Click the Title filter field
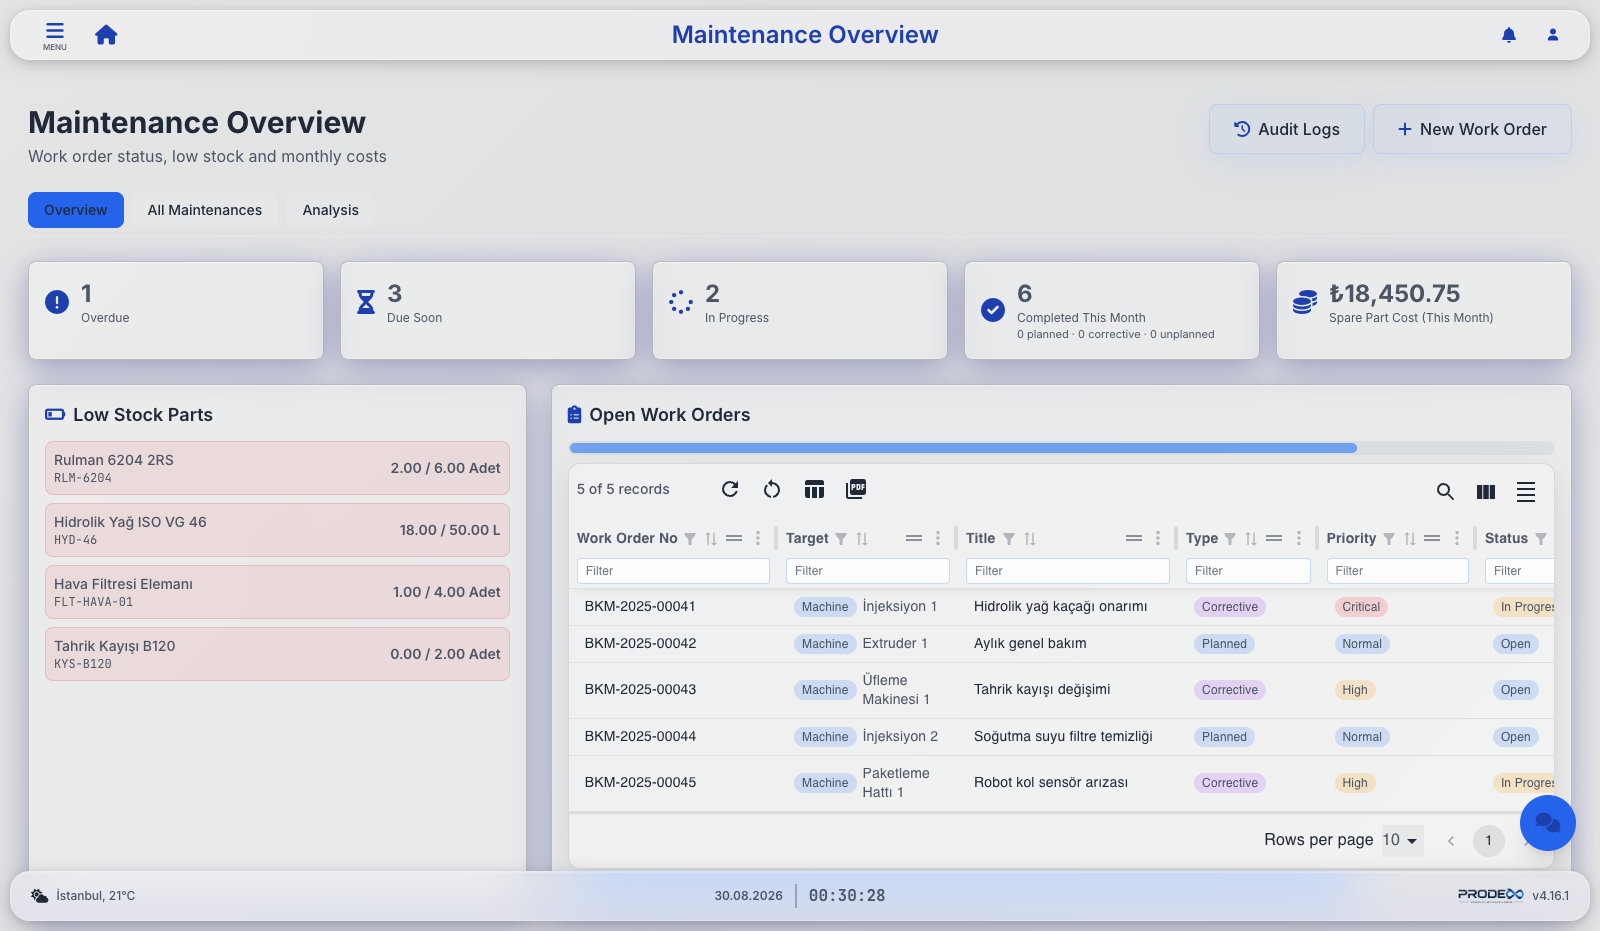1600x931 pixels. (1068, 571)
